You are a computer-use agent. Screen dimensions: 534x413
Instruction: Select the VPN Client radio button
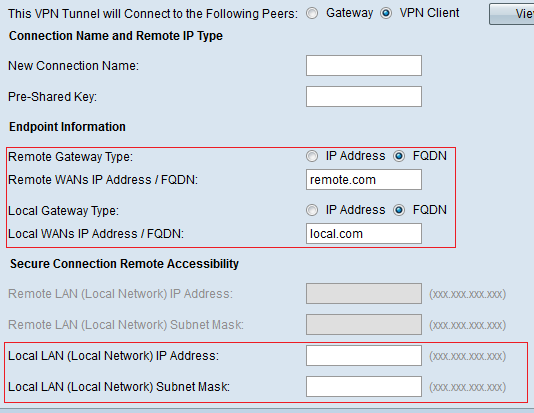click(386, 13)
